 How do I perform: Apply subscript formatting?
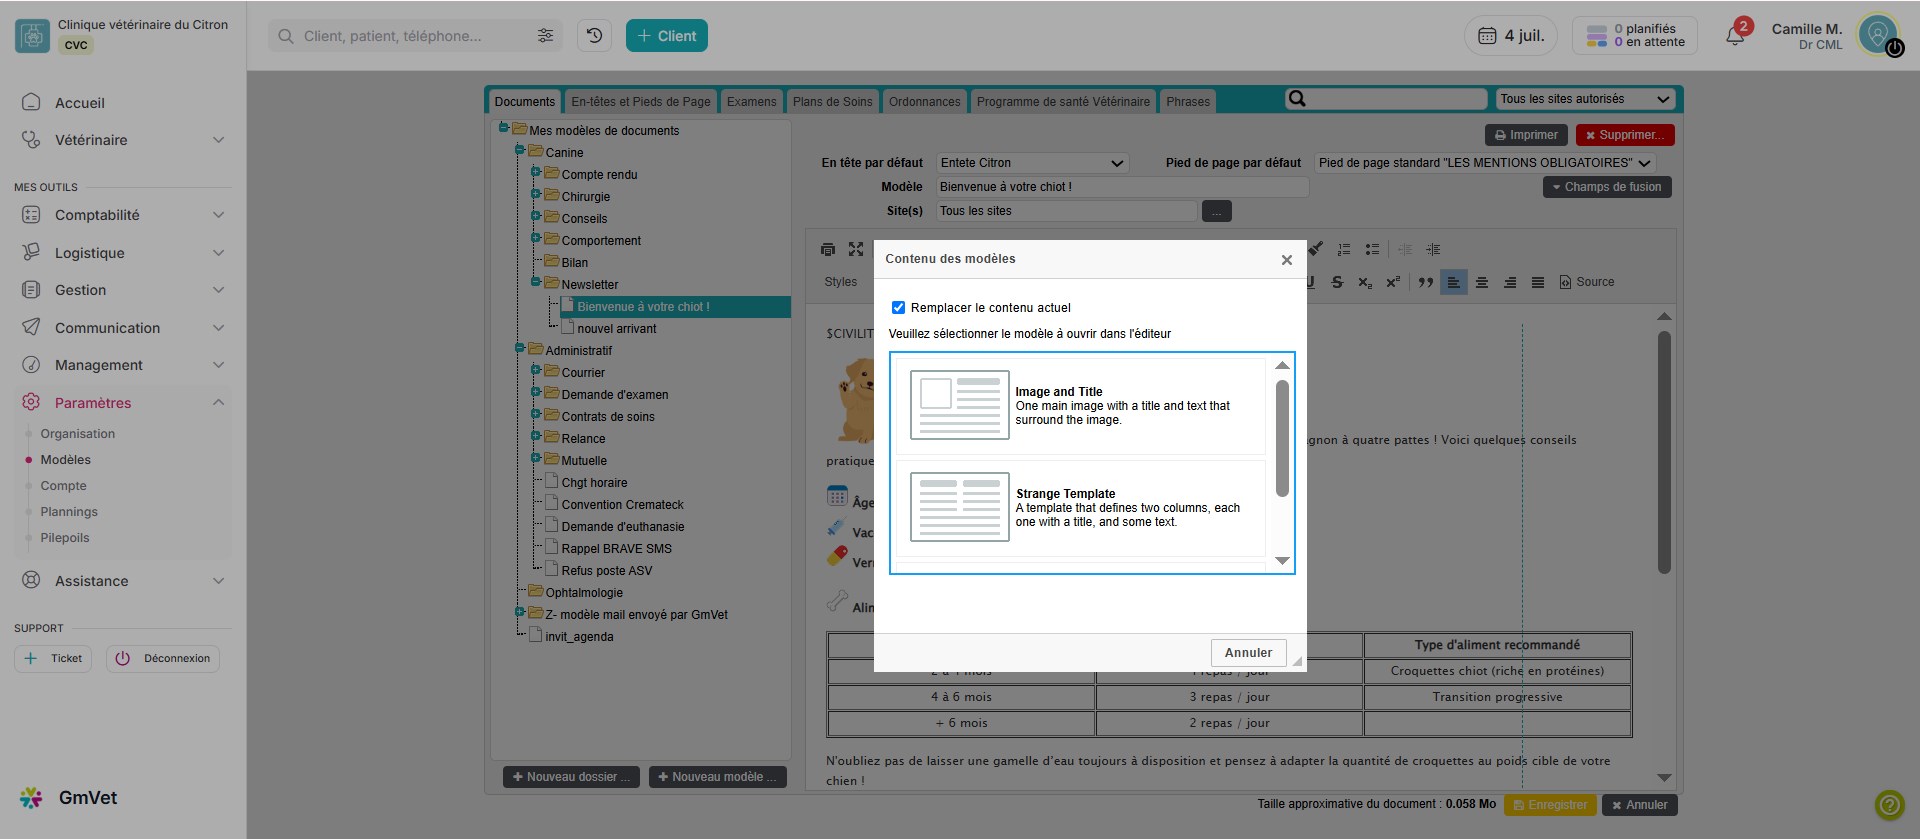[1365, 282]
